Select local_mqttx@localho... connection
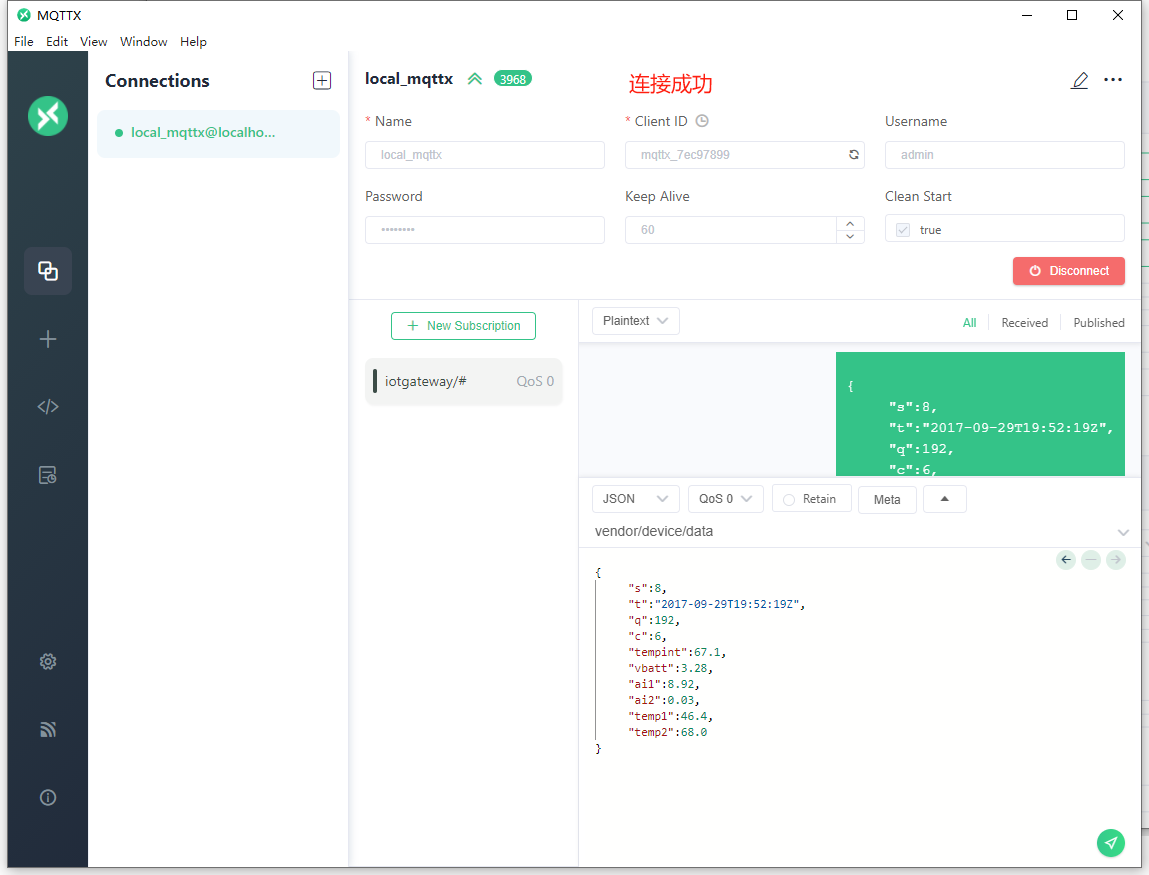Image resolution: width=1149 pixels, height=875 pixels. click(218, 133)
